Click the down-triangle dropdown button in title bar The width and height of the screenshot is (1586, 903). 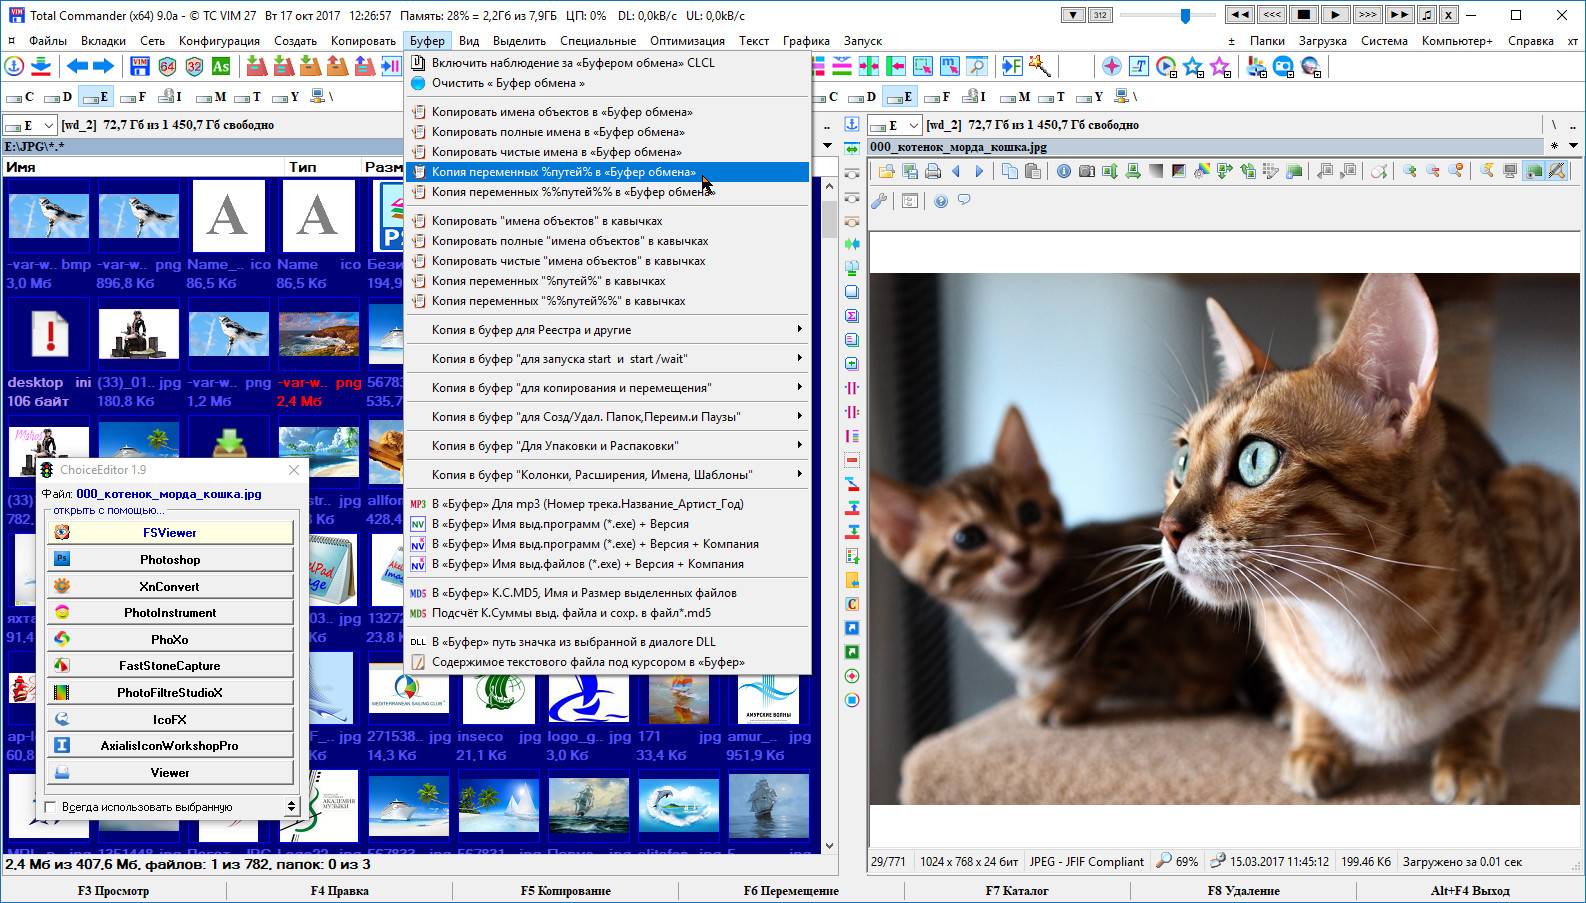(x=1073, y=15)
